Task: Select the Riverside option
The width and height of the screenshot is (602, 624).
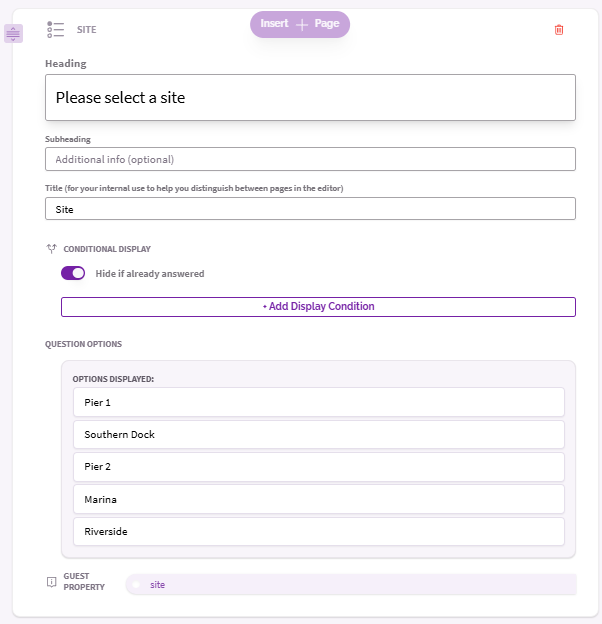Action: coord(319,532)
